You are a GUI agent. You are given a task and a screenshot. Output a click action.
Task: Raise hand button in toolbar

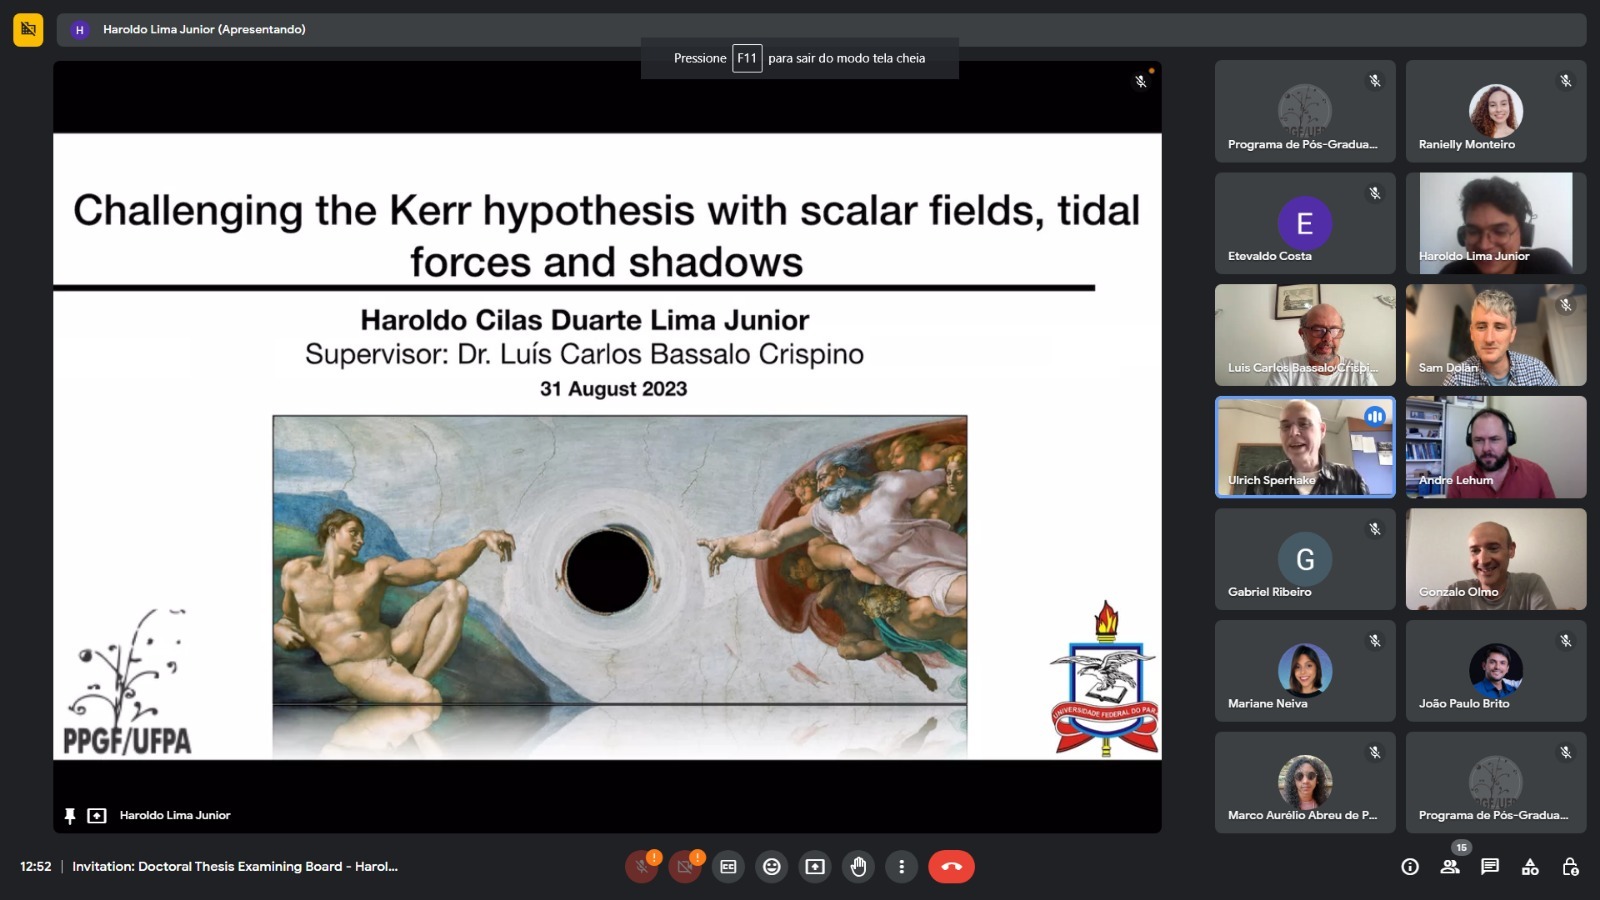point(858,867)
